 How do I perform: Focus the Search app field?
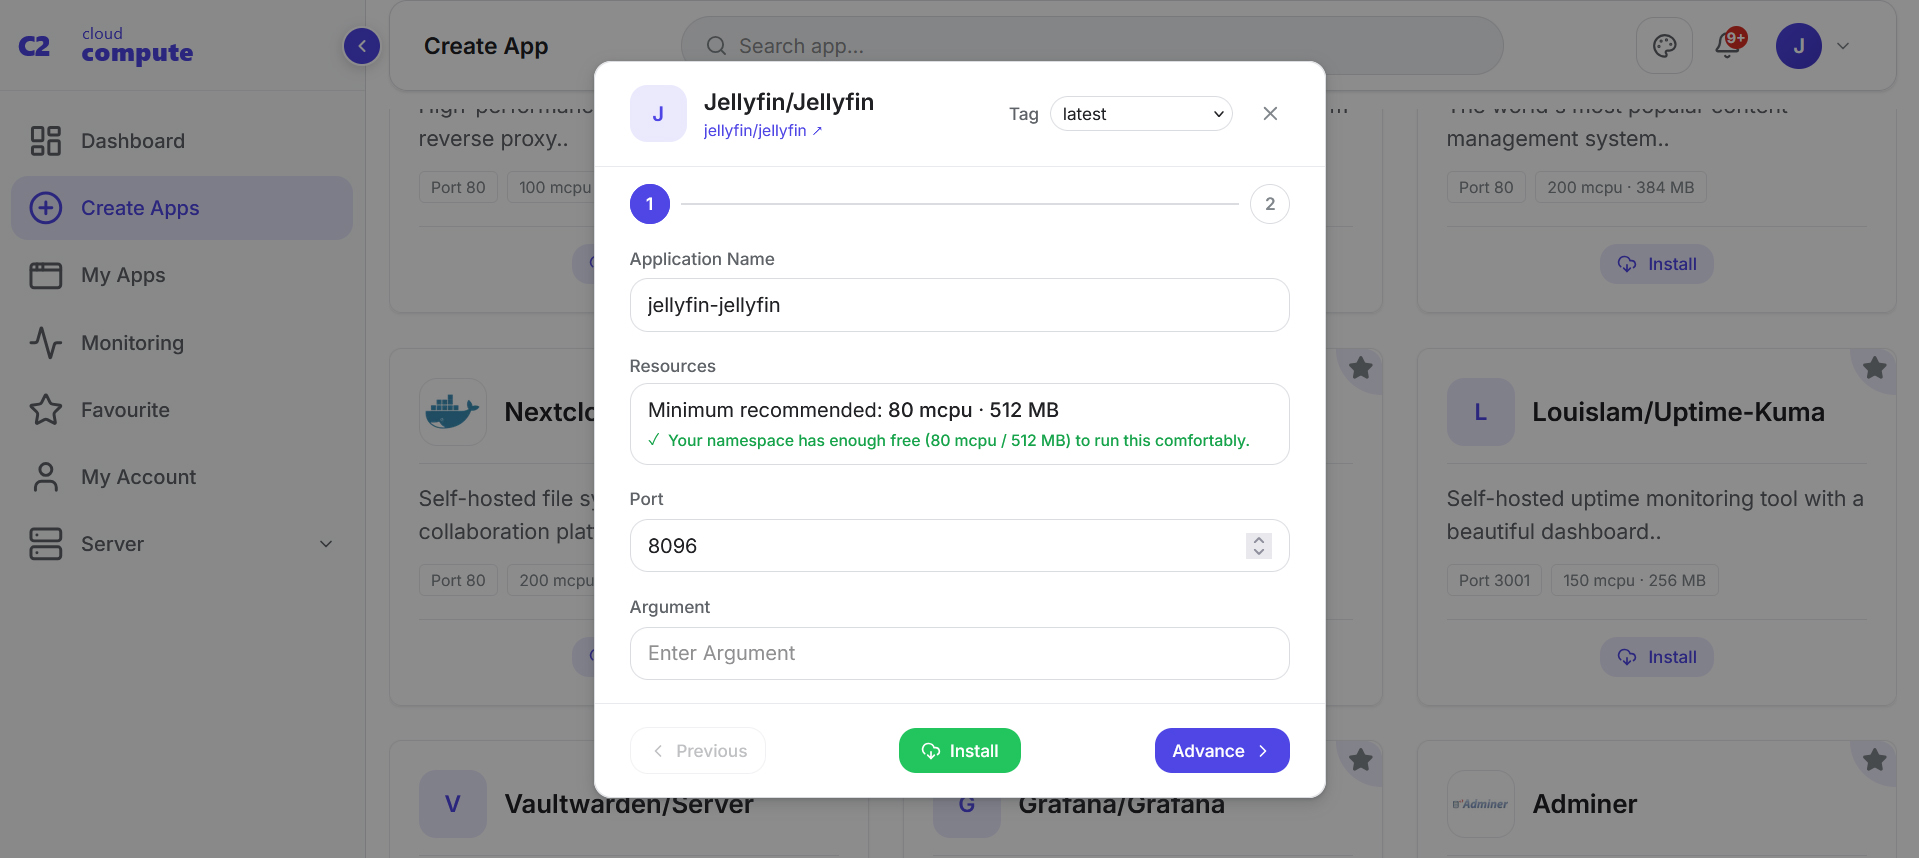coord(1092,46)
